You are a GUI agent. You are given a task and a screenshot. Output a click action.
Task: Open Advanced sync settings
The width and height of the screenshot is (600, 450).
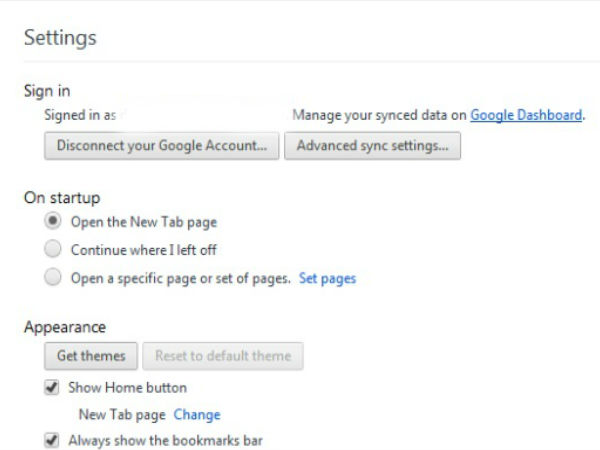[372, 146]
